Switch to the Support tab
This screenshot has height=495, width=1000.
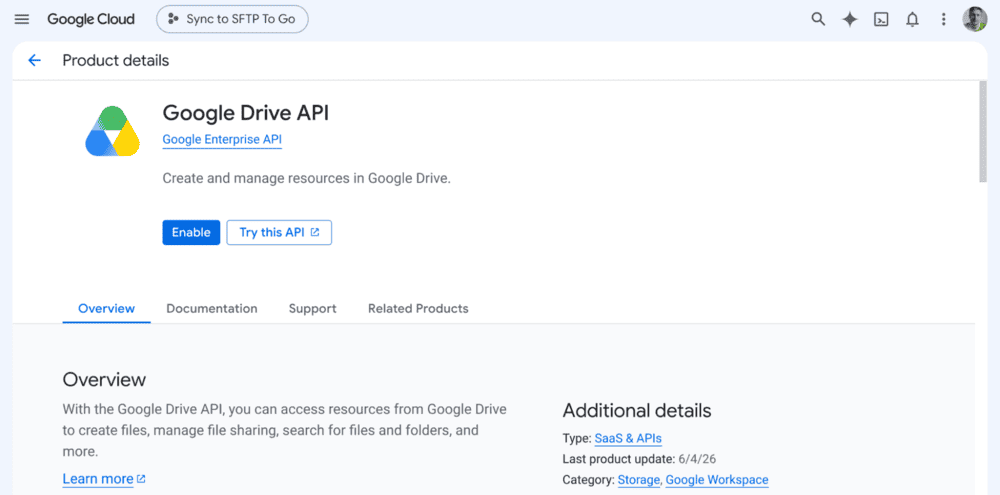[312, 309]
